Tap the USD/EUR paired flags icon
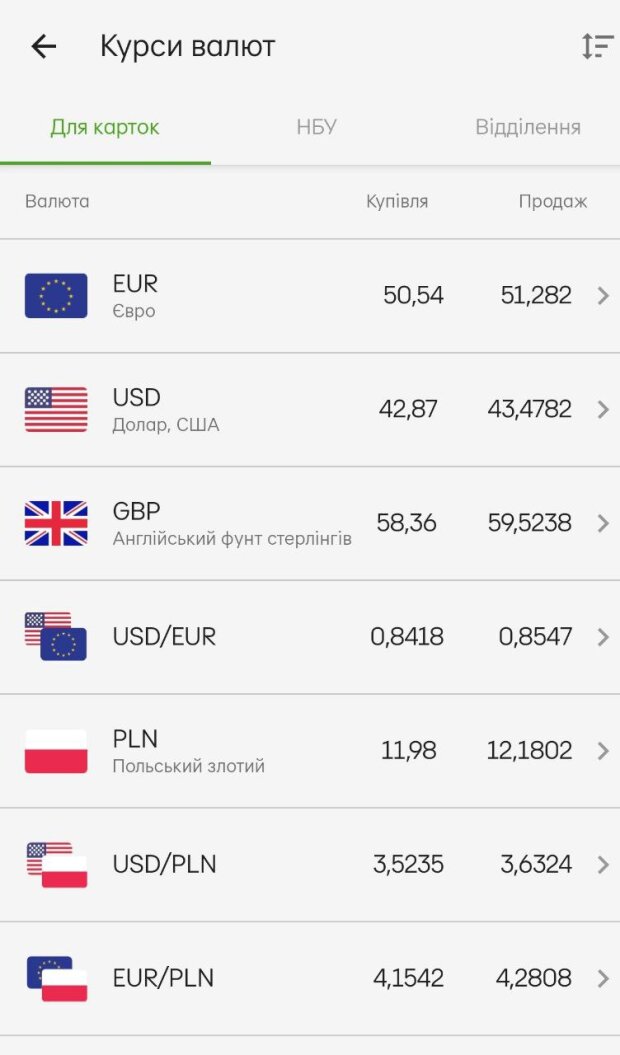620x1055 pixels. 56,637
